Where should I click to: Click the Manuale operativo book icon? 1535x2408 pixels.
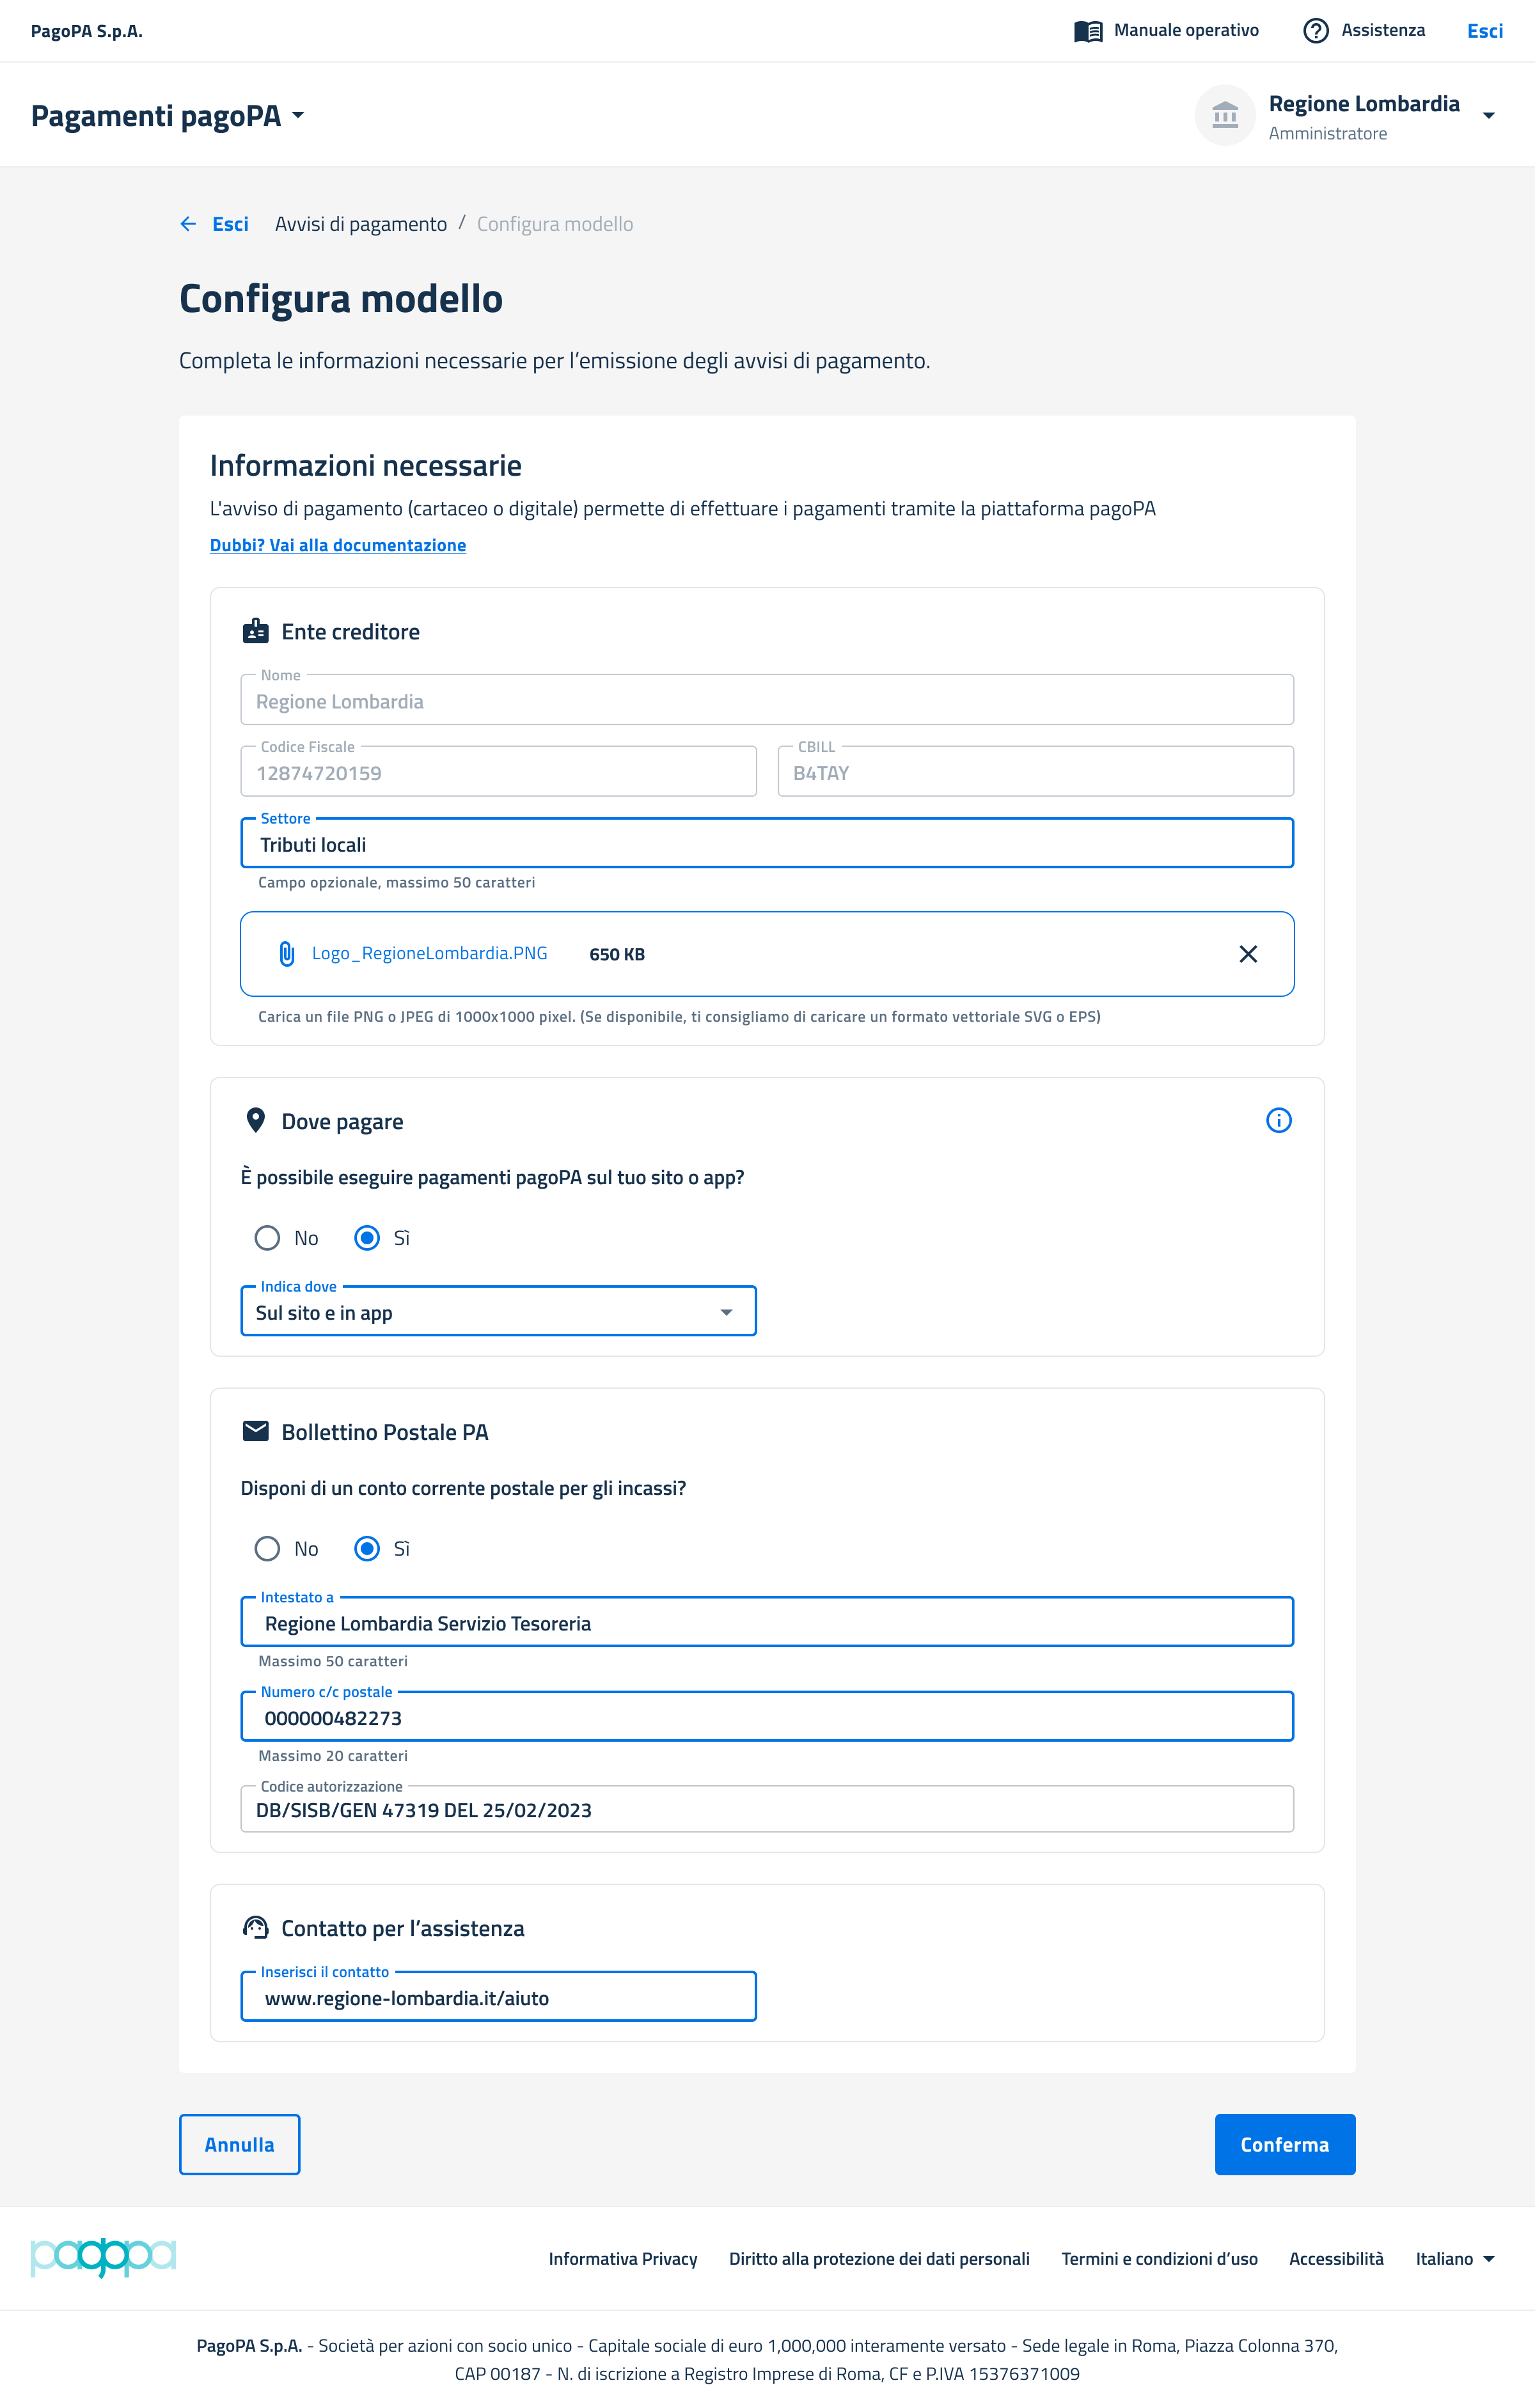(x=1088, y=31)
